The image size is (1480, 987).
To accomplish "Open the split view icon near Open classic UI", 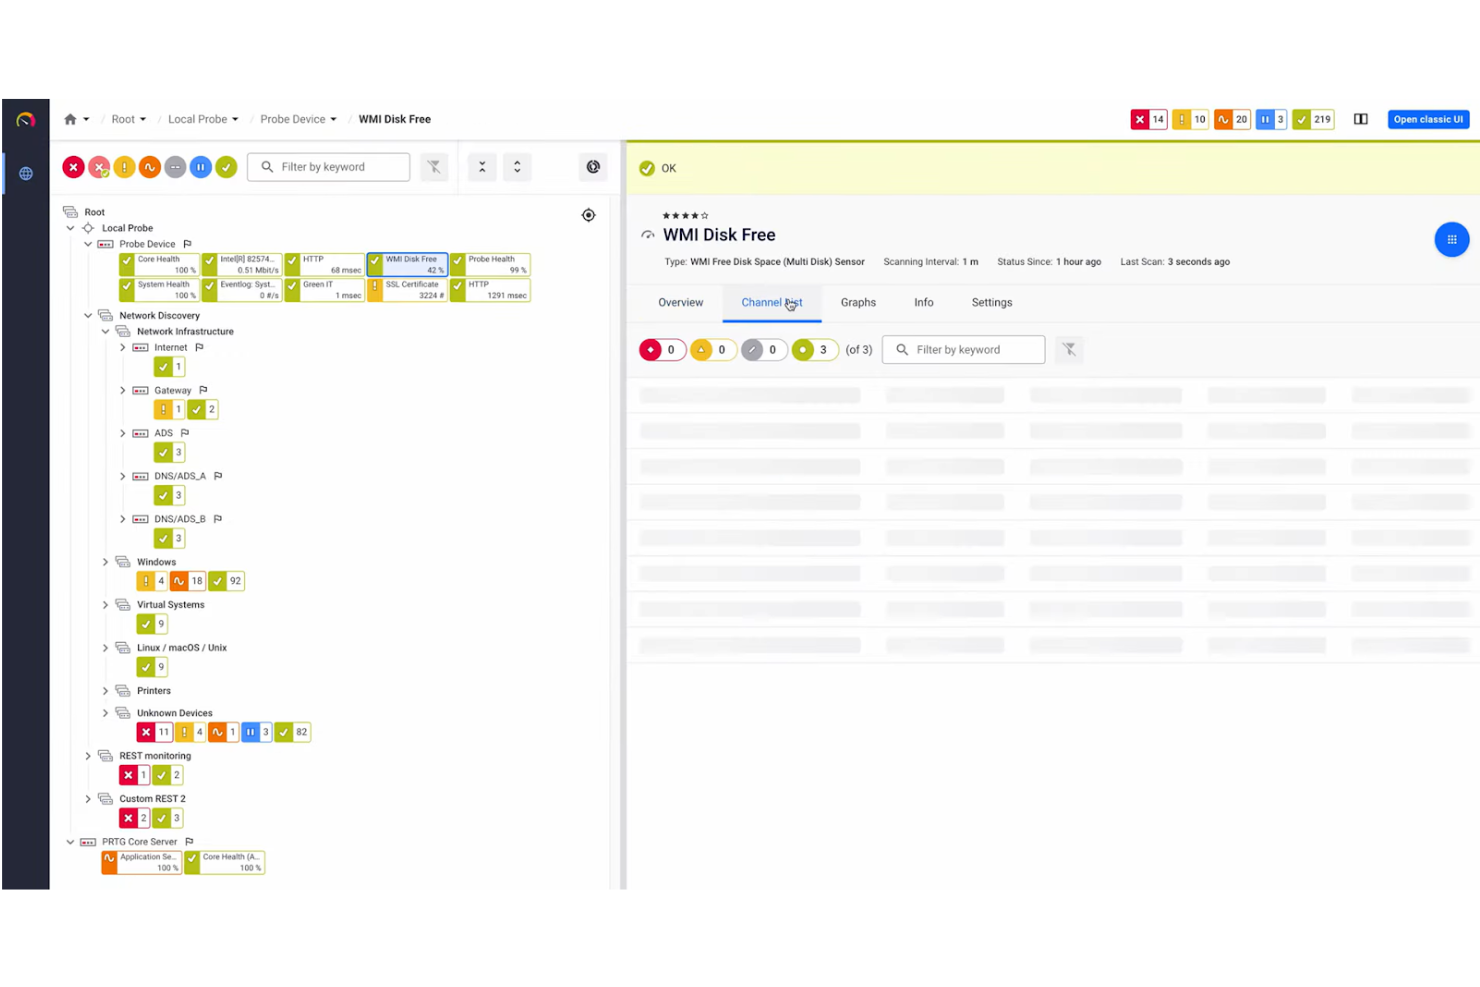I will 1360,118.
